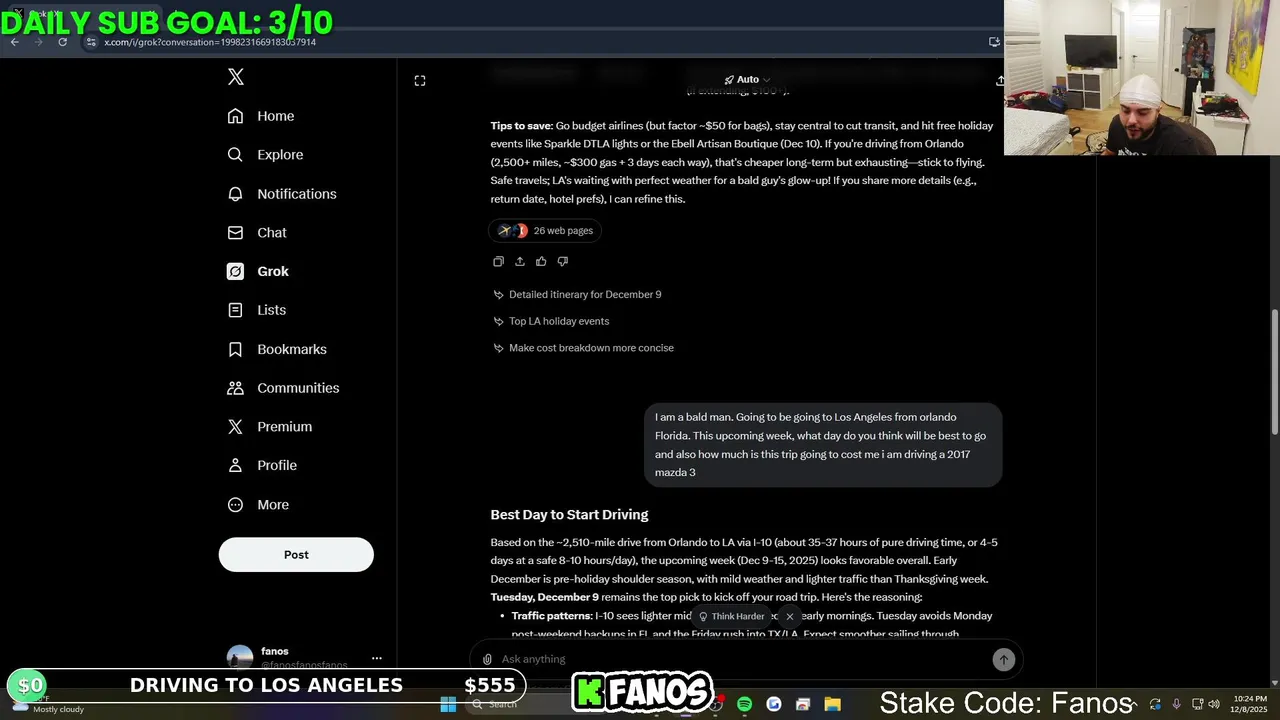Viewport: 1280px width, 720px height.
Task: Click the More circle icon
Action: point(235,505)
